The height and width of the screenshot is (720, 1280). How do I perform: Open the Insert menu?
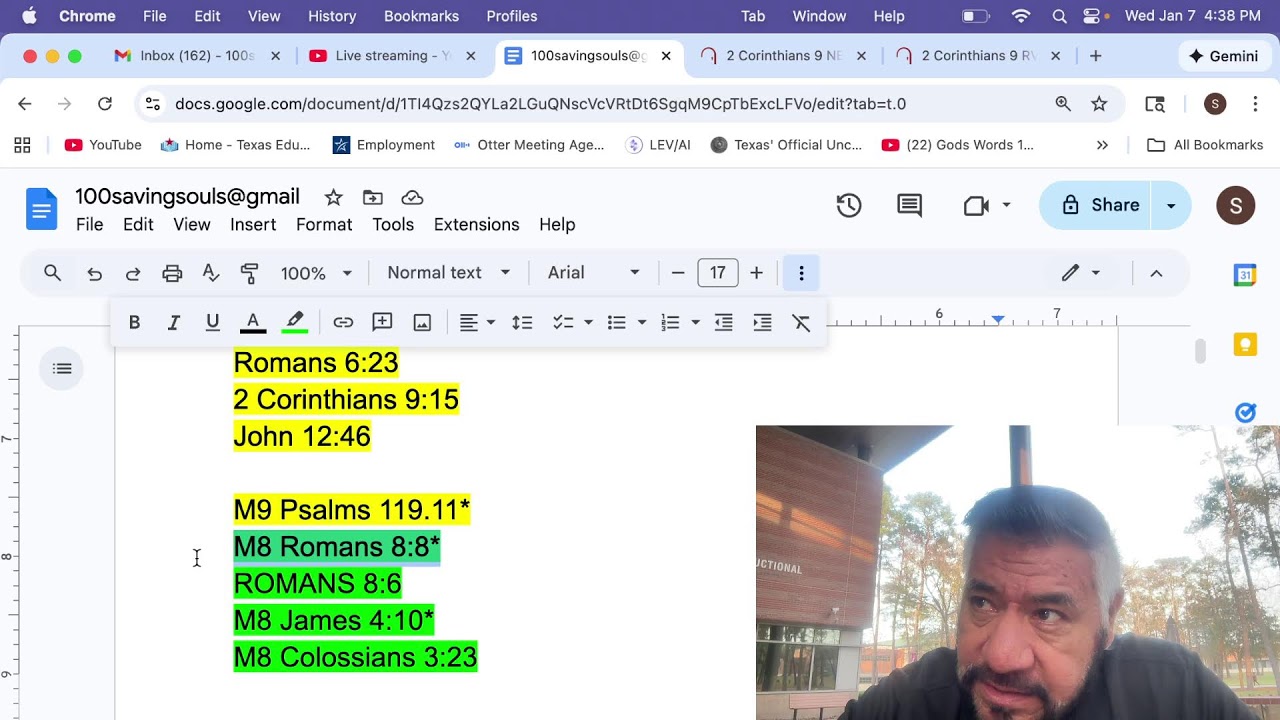tap(253, 224)
